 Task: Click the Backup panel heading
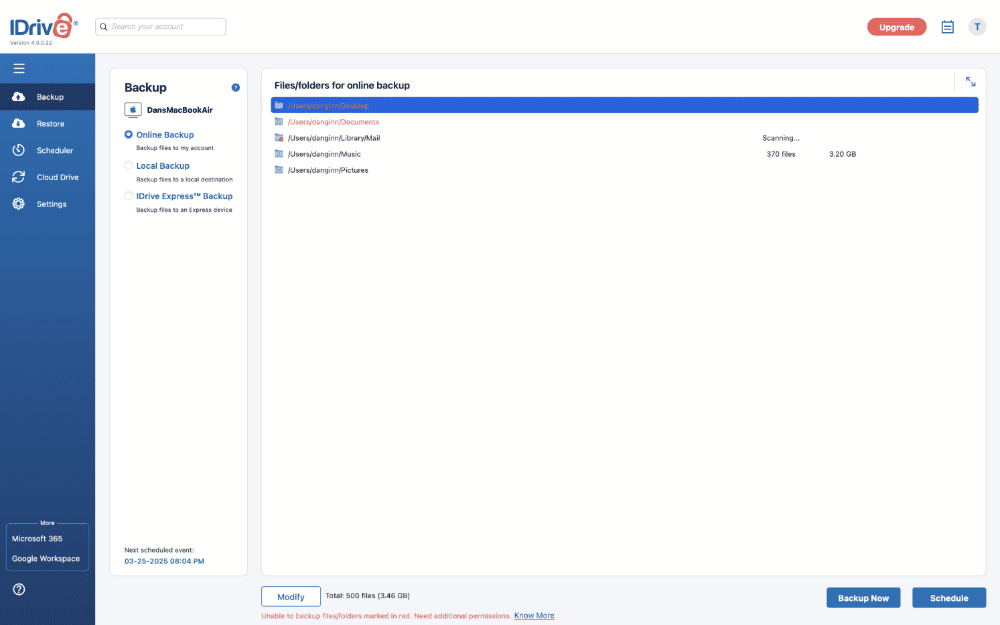tap(145, 87)
